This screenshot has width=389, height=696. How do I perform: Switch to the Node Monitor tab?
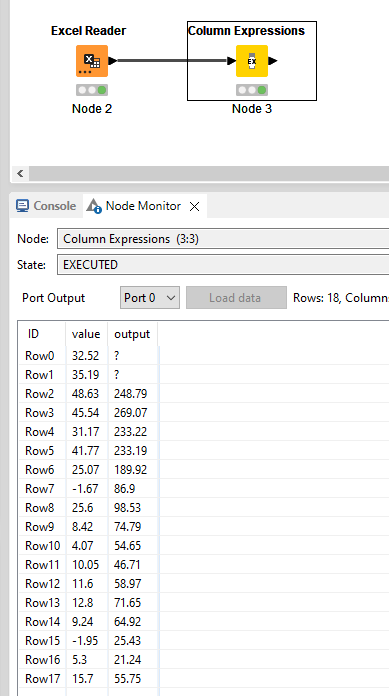pyautogui.click(x=143, y=206)
